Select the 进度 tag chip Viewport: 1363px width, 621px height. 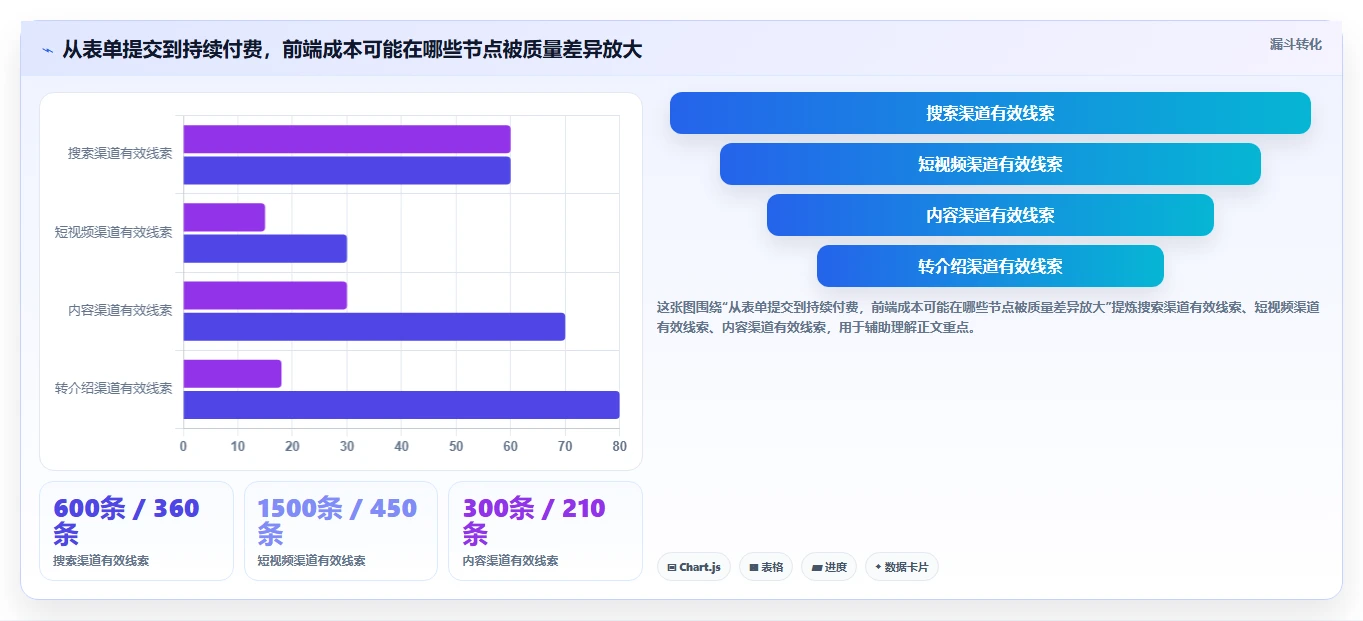(x=829, y=567)
